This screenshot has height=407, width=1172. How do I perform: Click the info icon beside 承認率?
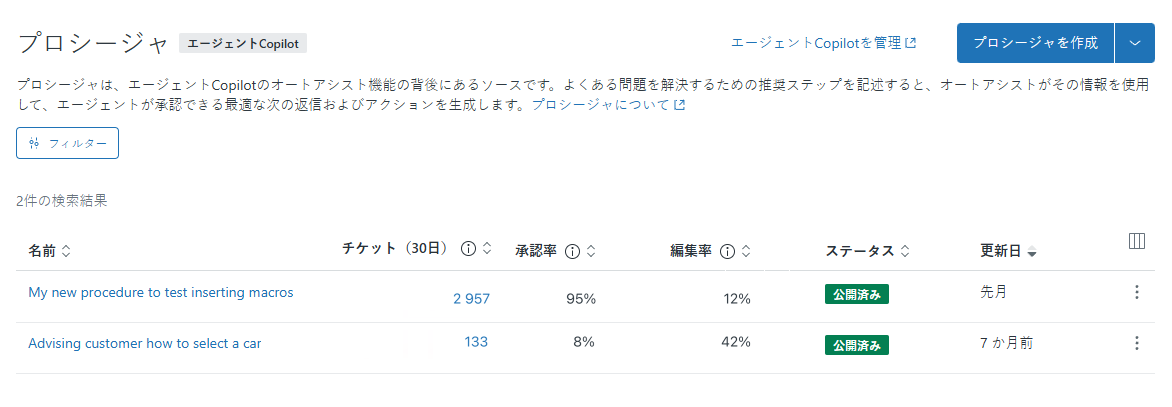pos(573,251)
